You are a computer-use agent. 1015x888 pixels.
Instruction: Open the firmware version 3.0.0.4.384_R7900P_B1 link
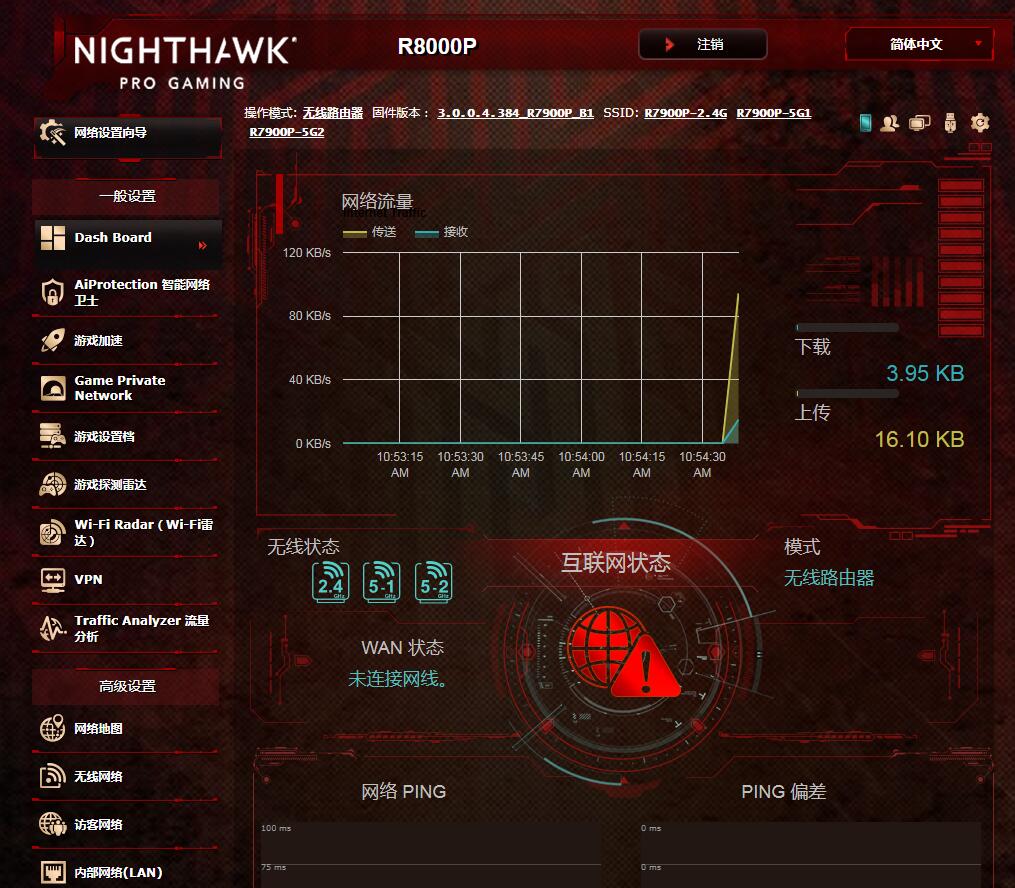point(515,113)
